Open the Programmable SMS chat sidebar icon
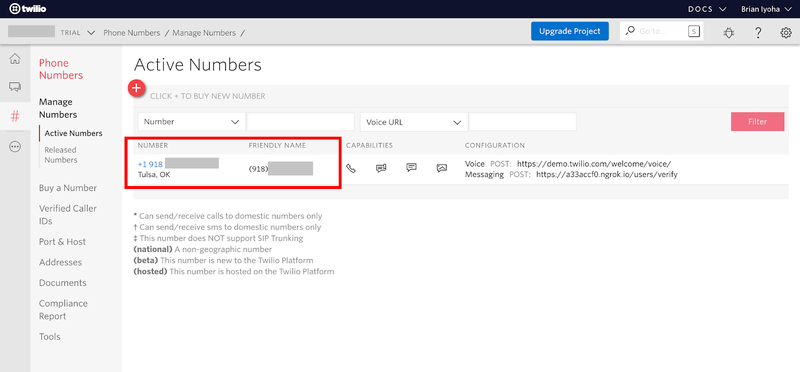 [x=15, y=87]
